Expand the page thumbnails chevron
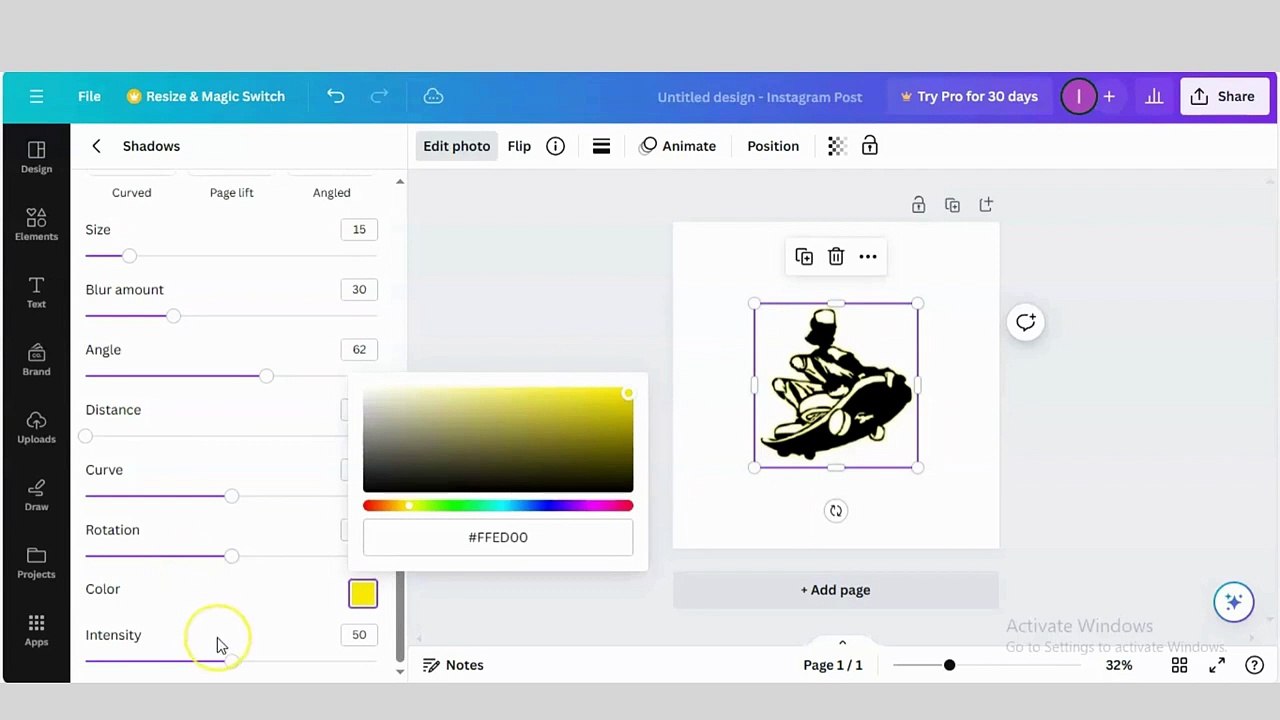Screen dimensions: 1280x720 pos(842,643)
